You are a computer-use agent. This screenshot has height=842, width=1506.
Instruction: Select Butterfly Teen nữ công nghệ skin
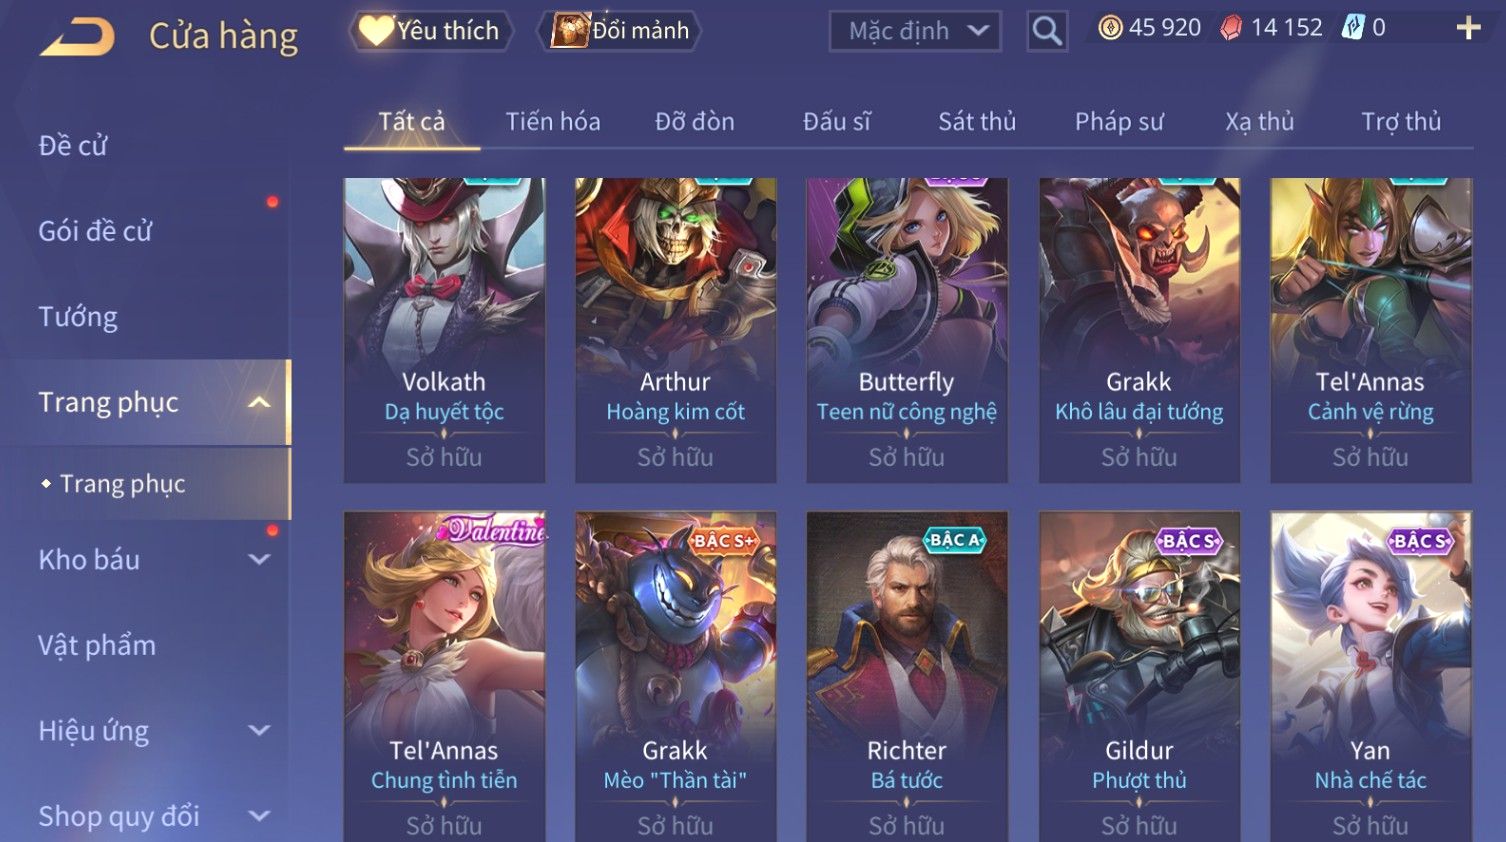click(907, 330)
